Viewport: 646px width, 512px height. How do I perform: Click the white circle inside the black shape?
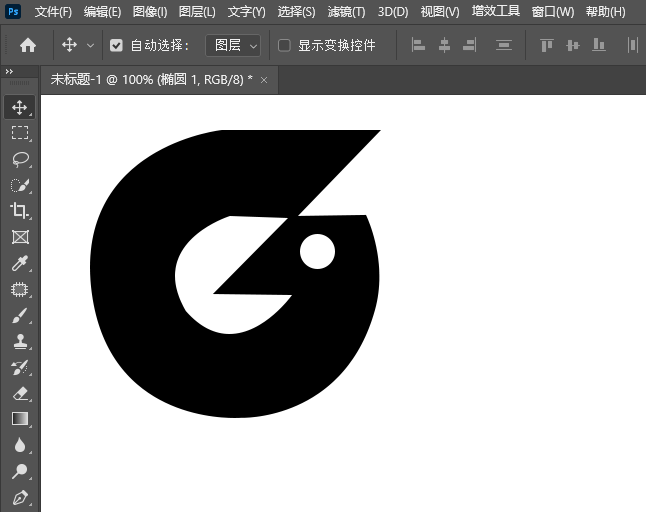(x=317, y=251)
